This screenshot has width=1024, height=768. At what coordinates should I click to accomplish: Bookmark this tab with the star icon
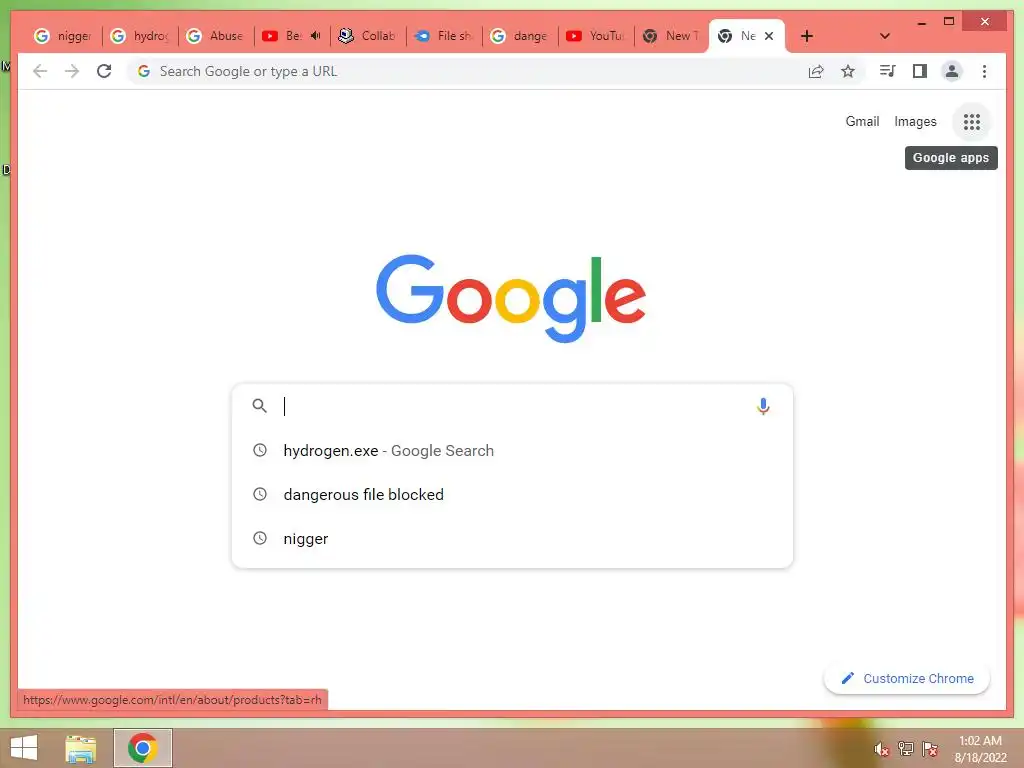pos(848,71)
